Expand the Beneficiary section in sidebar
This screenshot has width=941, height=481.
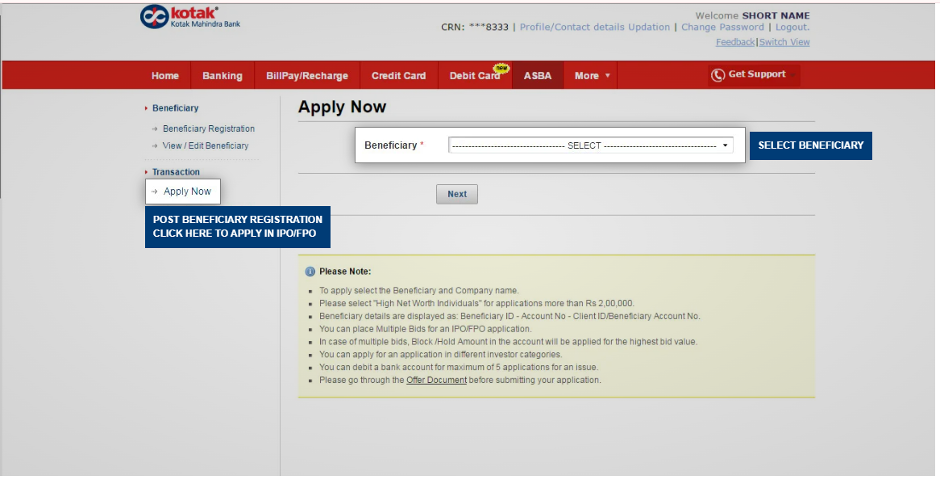(x=175, y=108)
